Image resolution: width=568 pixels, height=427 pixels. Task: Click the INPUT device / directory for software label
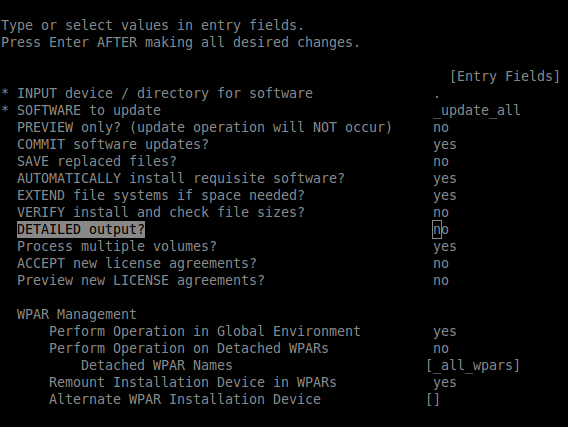click(x=165, y=93)
